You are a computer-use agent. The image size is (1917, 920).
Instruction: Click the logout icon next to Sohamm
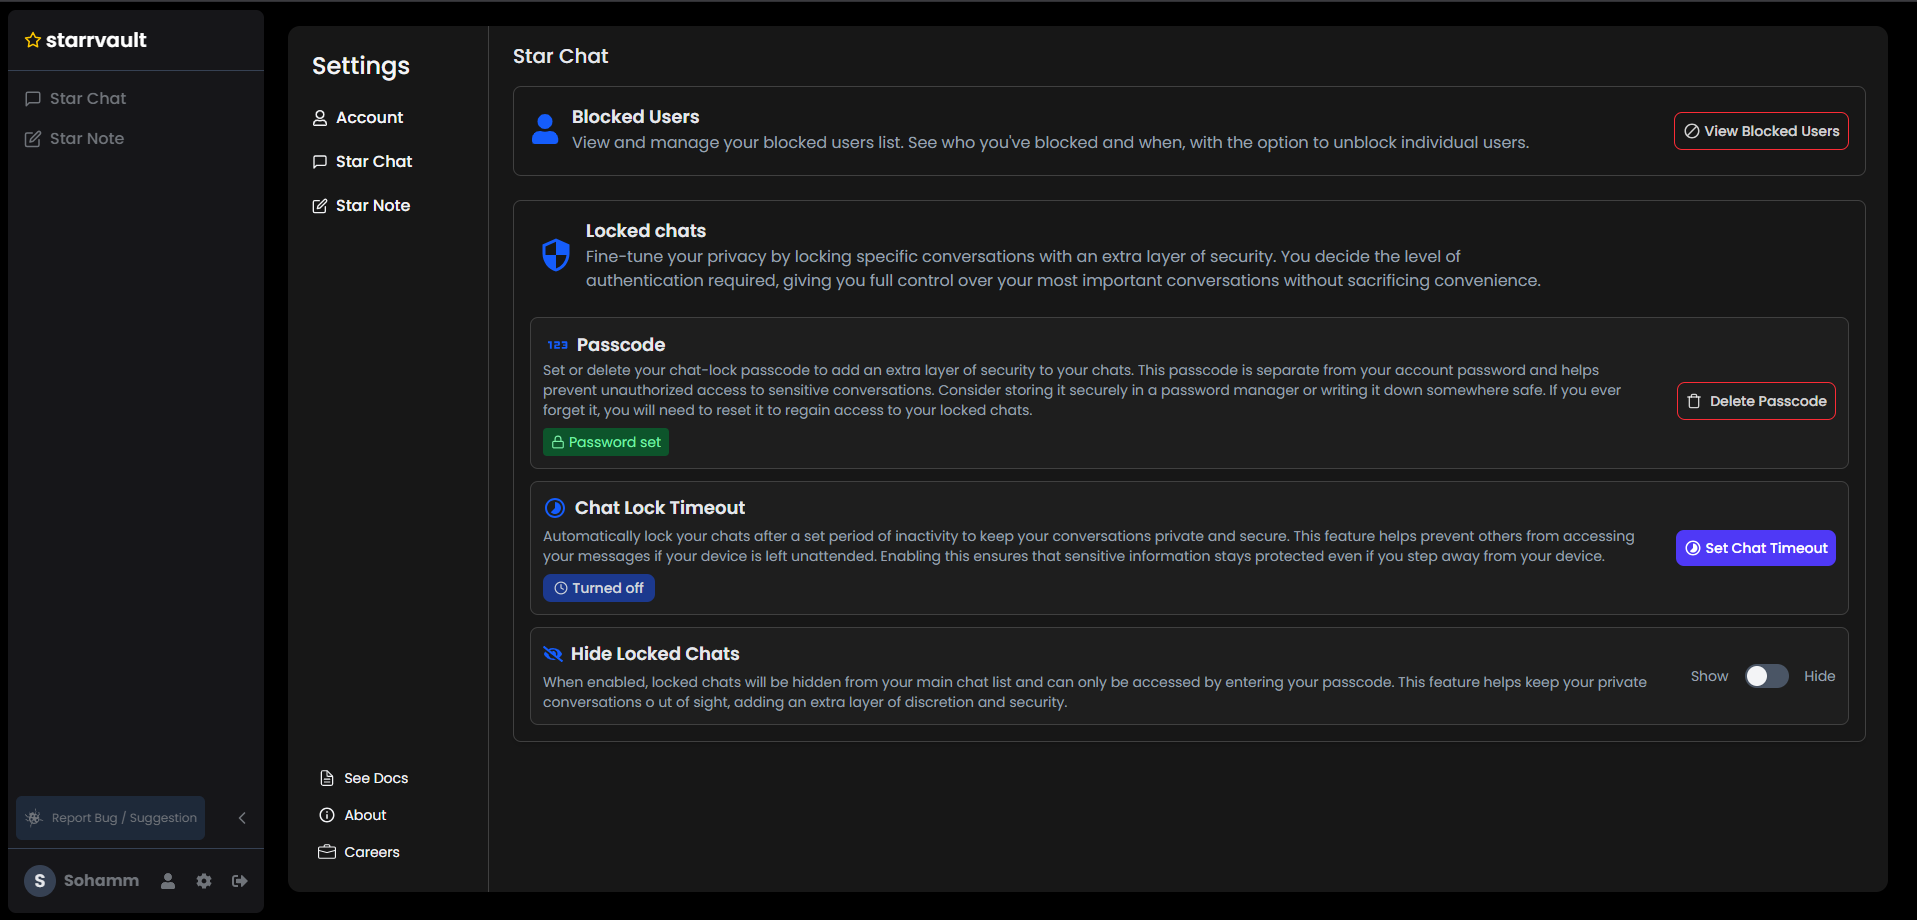tap(240, 881)
